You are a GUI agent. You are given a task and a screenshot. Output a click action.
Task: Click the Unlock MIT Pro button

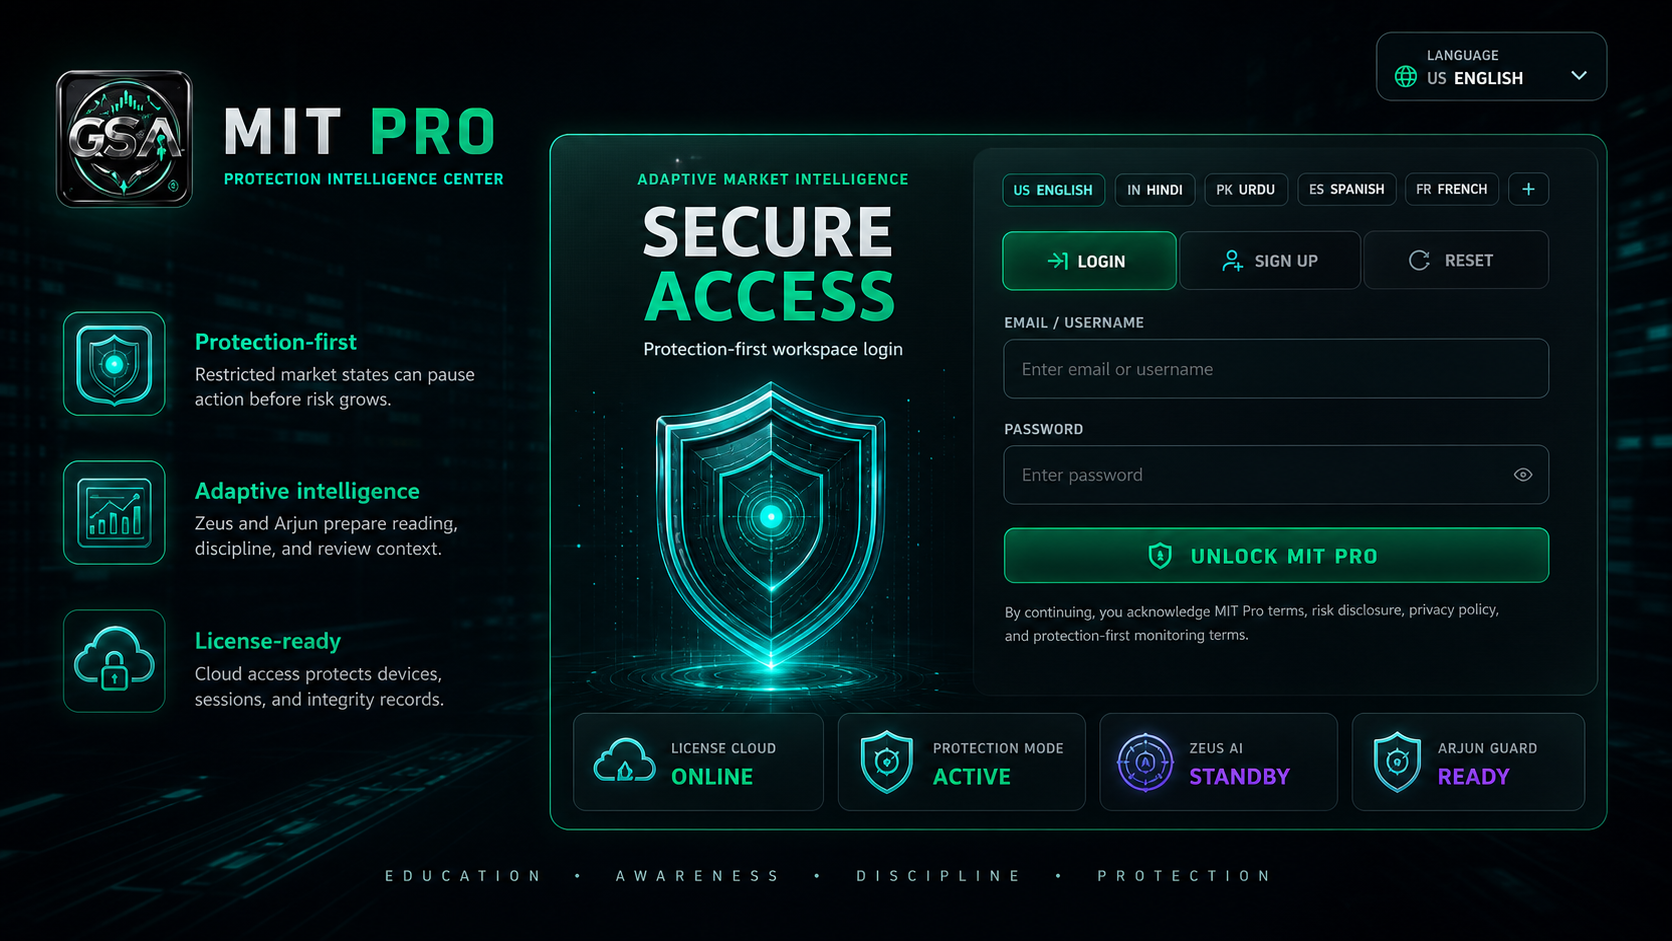click(x=1276, y=556)
